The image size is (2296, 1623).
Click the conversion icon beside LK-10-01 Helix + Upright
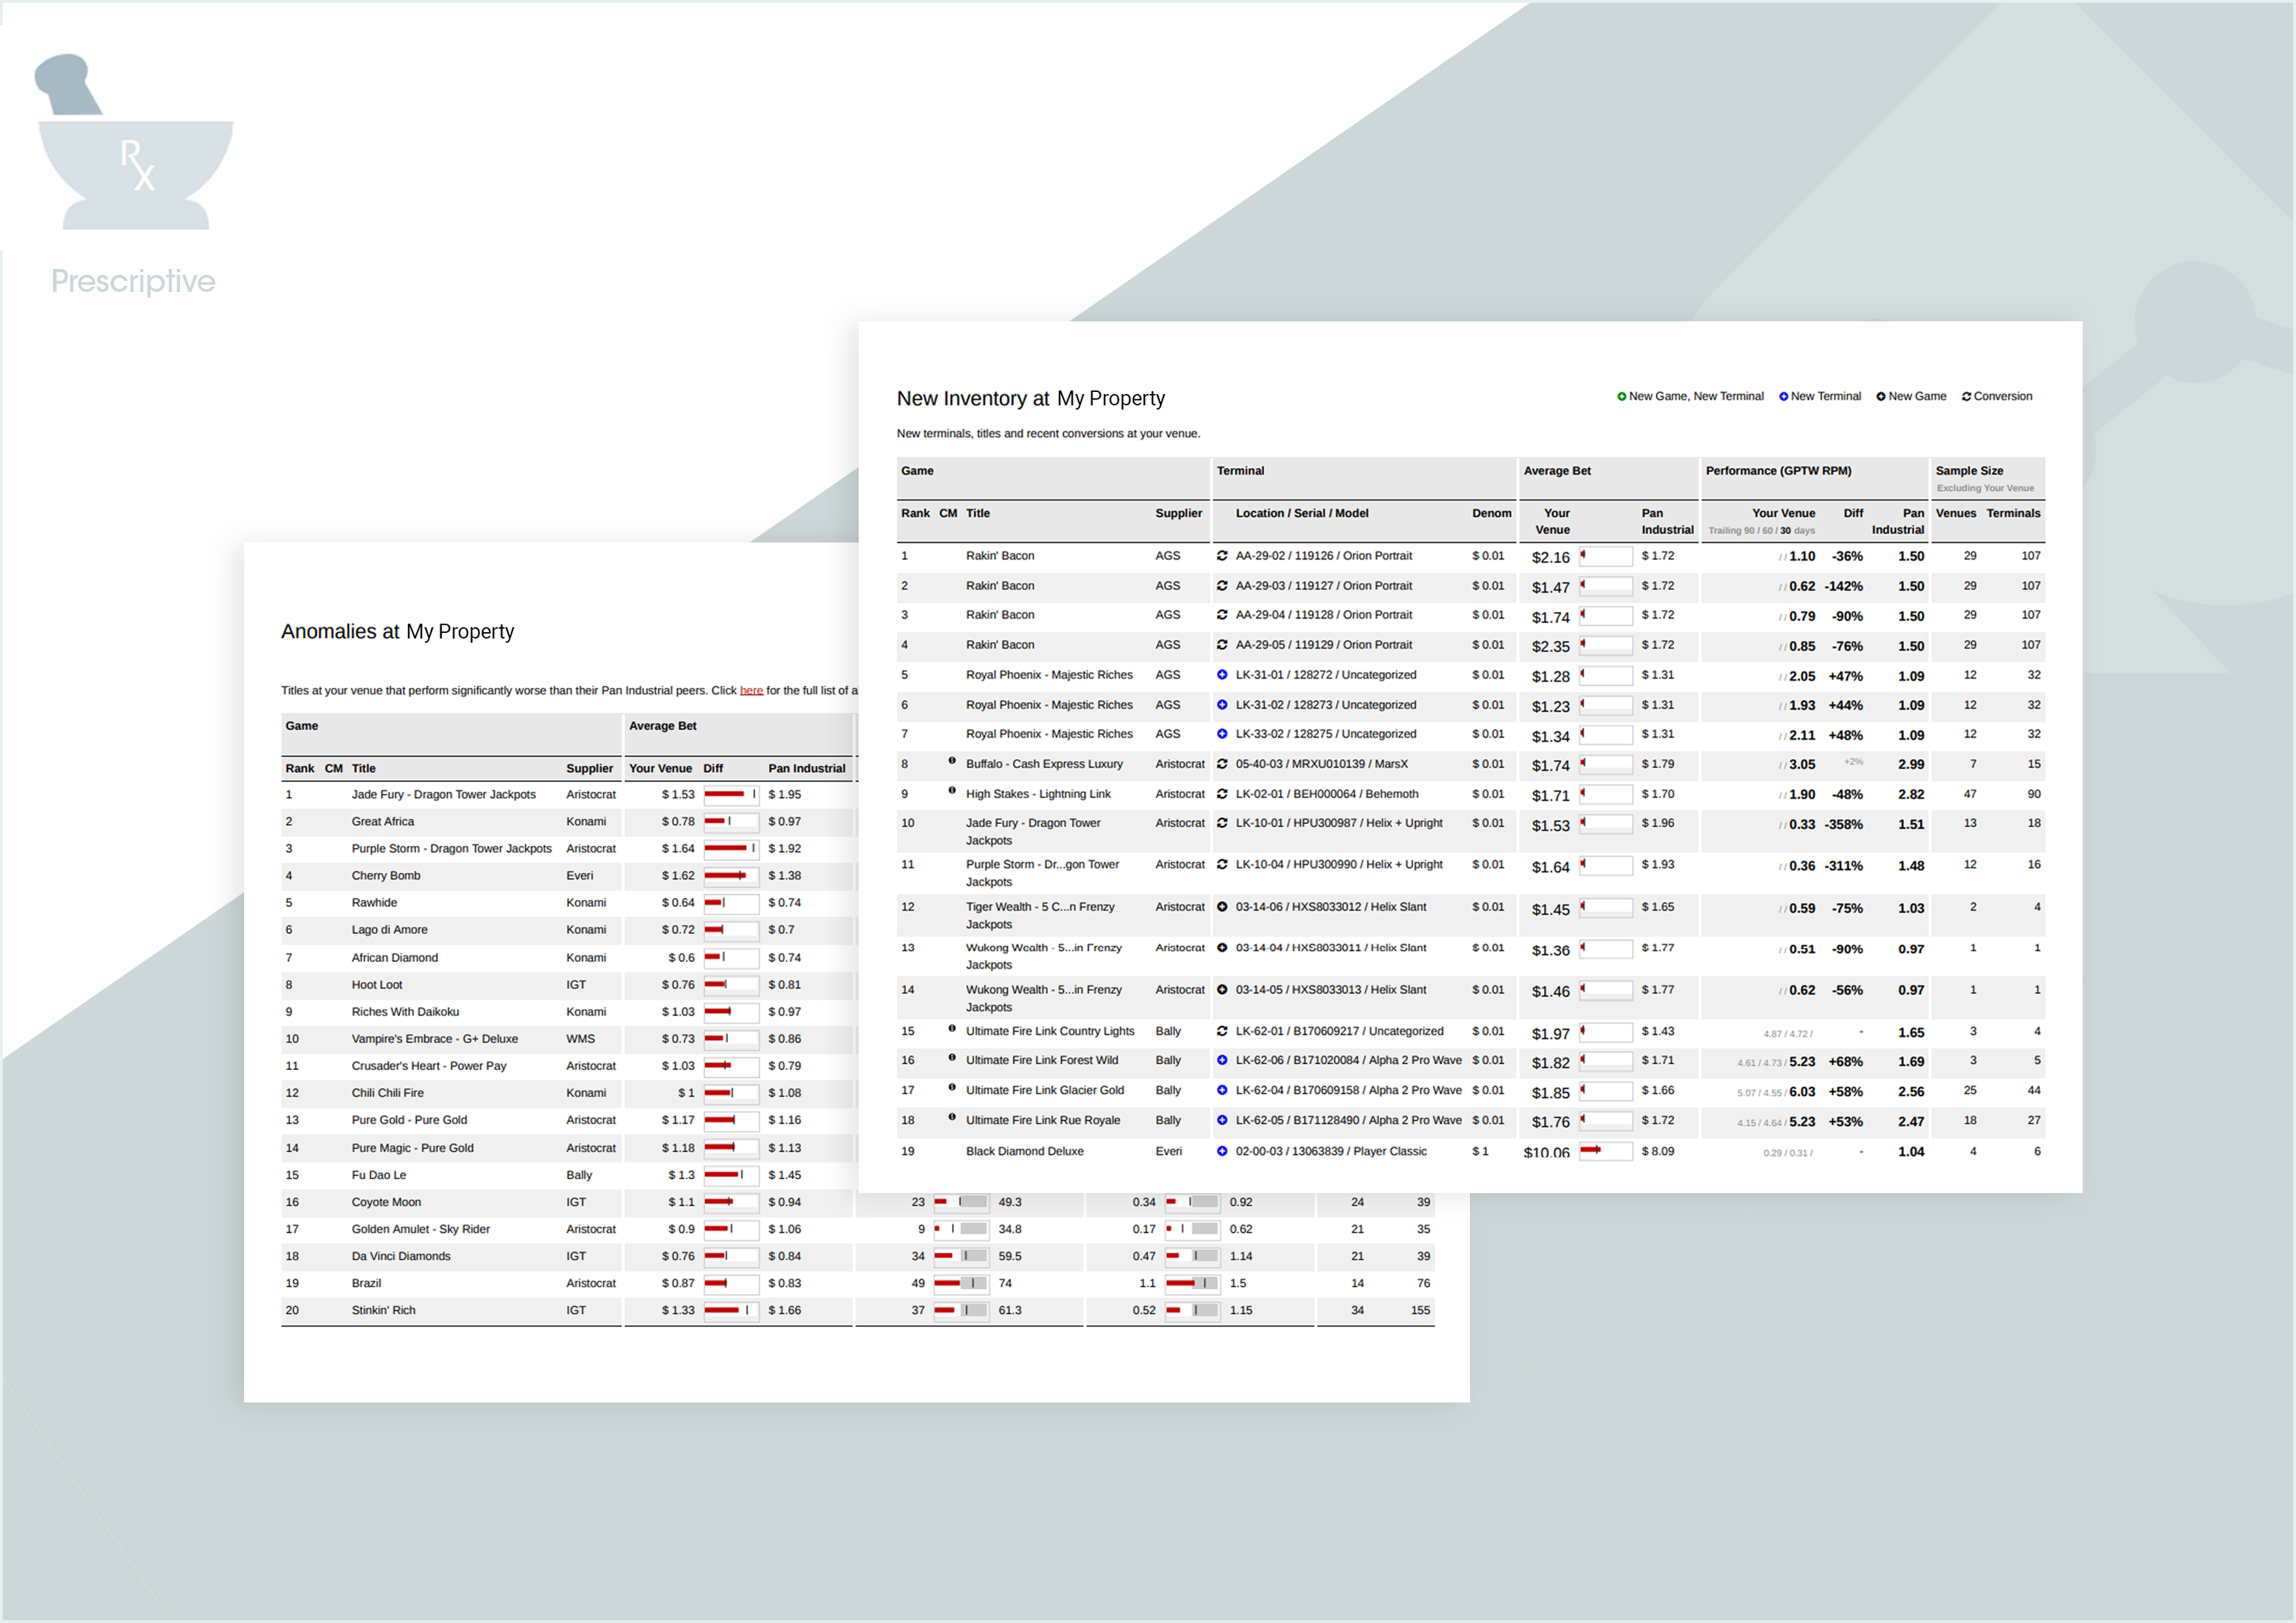tap(1221, 823)
